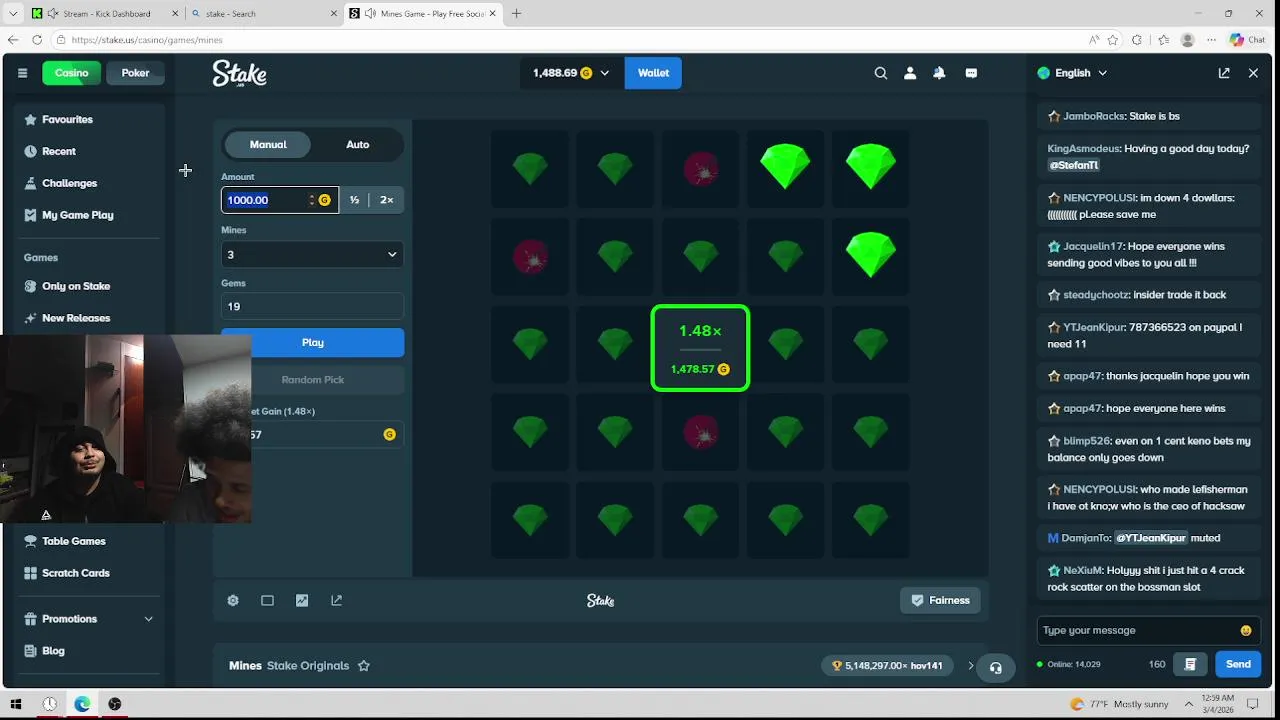Screen dimensions: 1280x720
Task: Click the bright gem in second row
Action: (870, 257)
